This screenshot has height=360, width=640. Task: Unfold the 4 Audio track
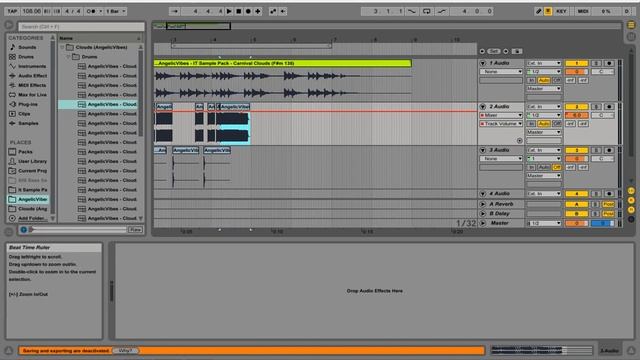click(482, 194)
